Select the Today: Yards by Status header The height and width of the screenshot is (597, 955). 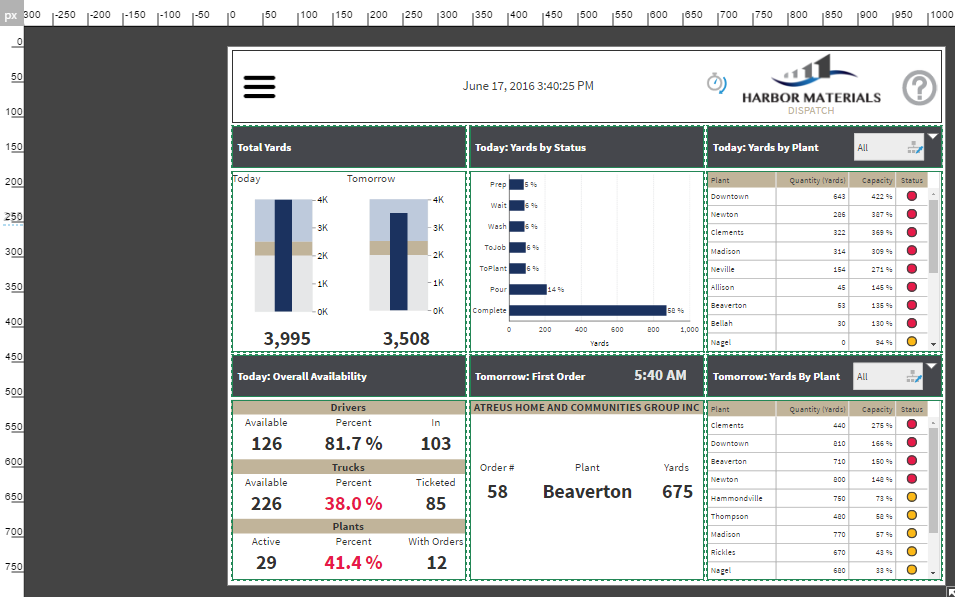(x=587, y=147)
